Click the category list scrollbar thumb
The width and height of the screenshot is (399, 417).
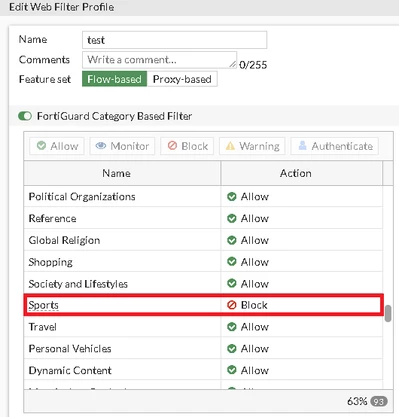pyautogui.click(x=388, y=313)
